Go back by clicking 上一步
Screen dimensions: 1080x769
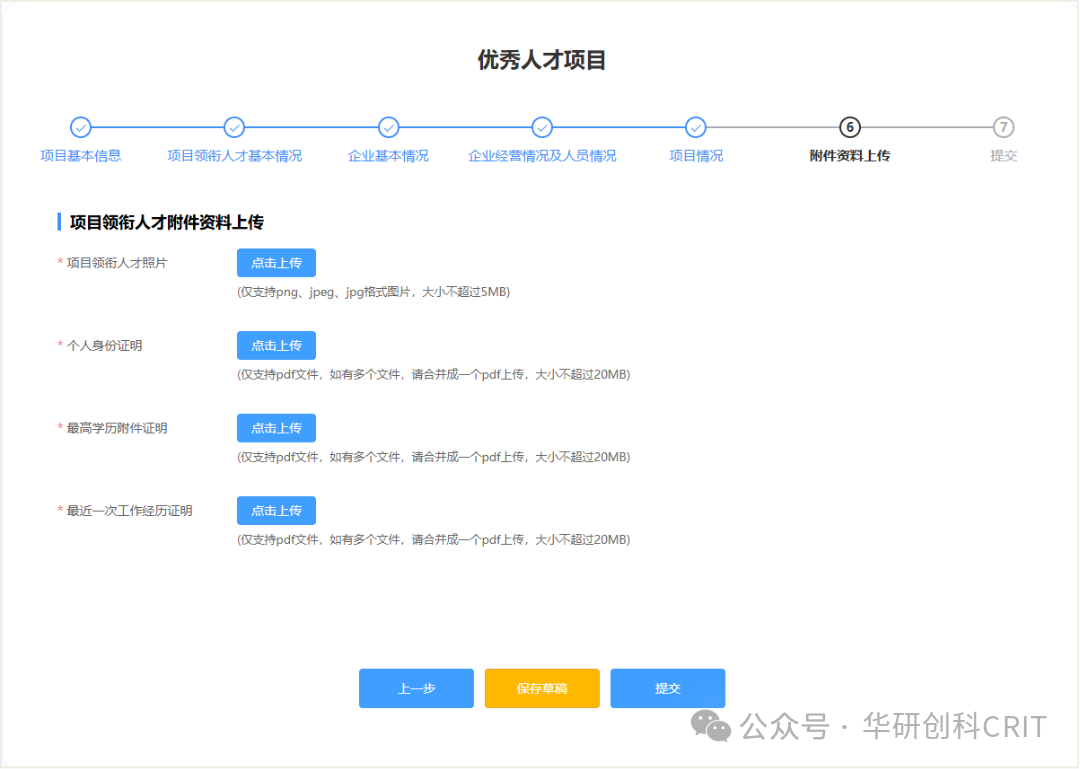tap(416, 688)
